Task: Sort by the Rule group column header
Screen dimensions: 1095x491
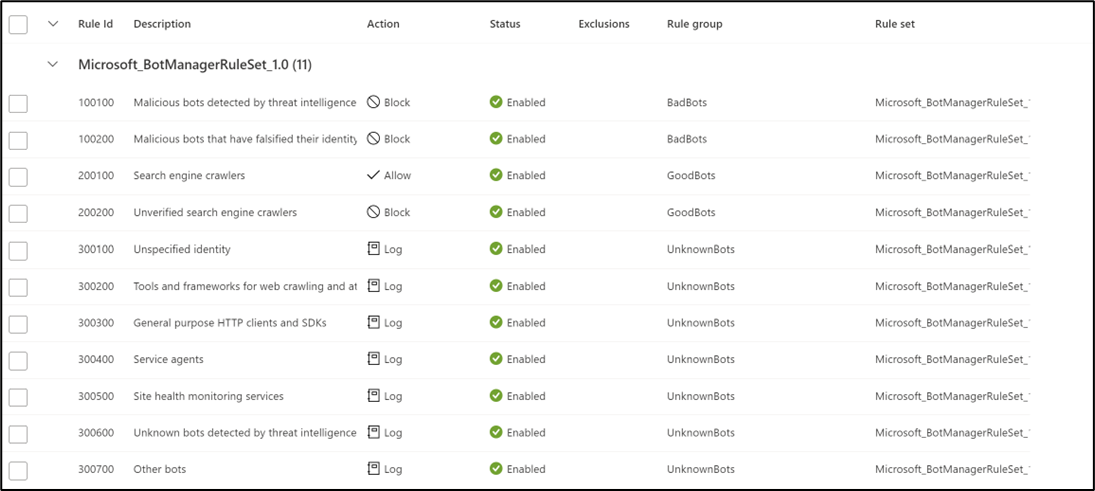Action: click(x=694, y=24)
